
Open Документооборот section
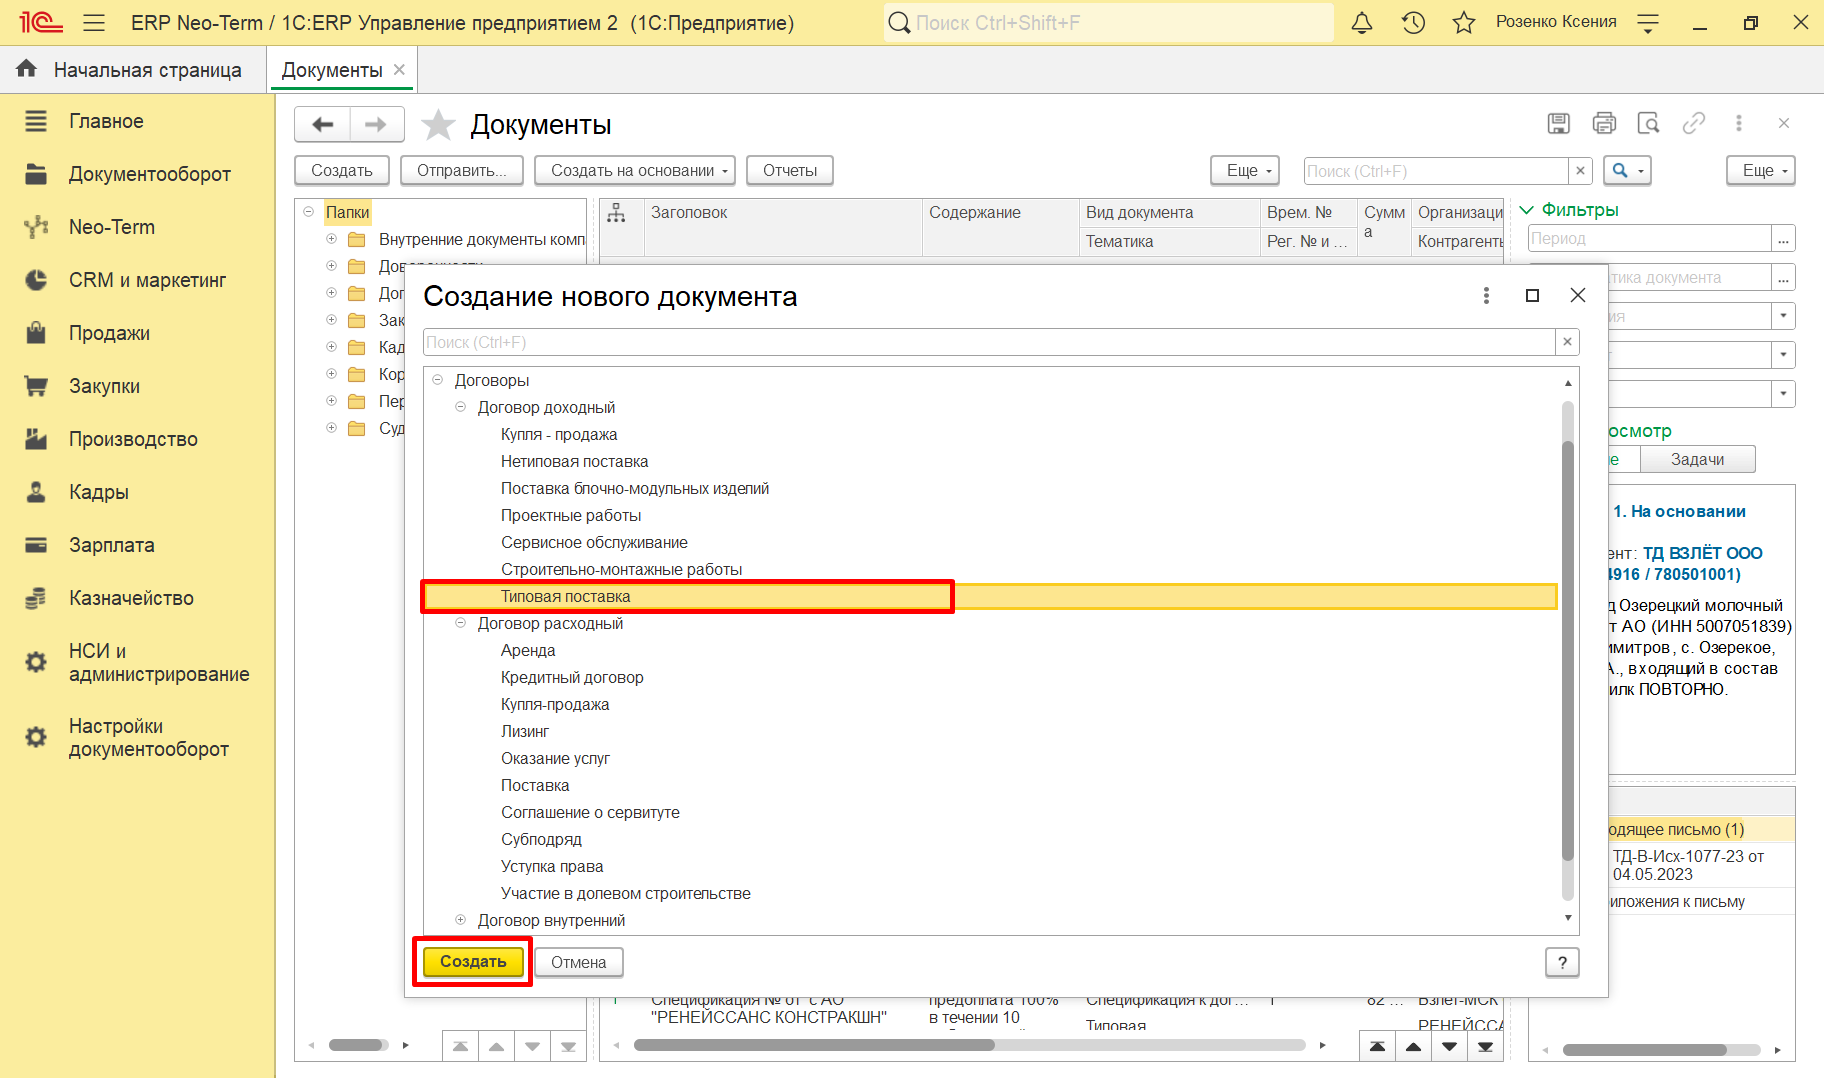[x=149, y=174]
